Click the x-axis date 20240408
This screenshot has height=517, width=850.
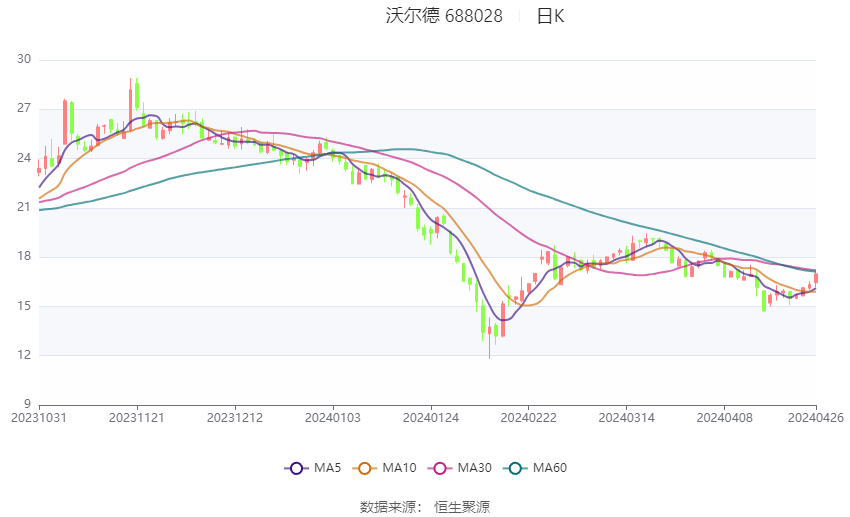pyautogui.click(x=725, y=418)
